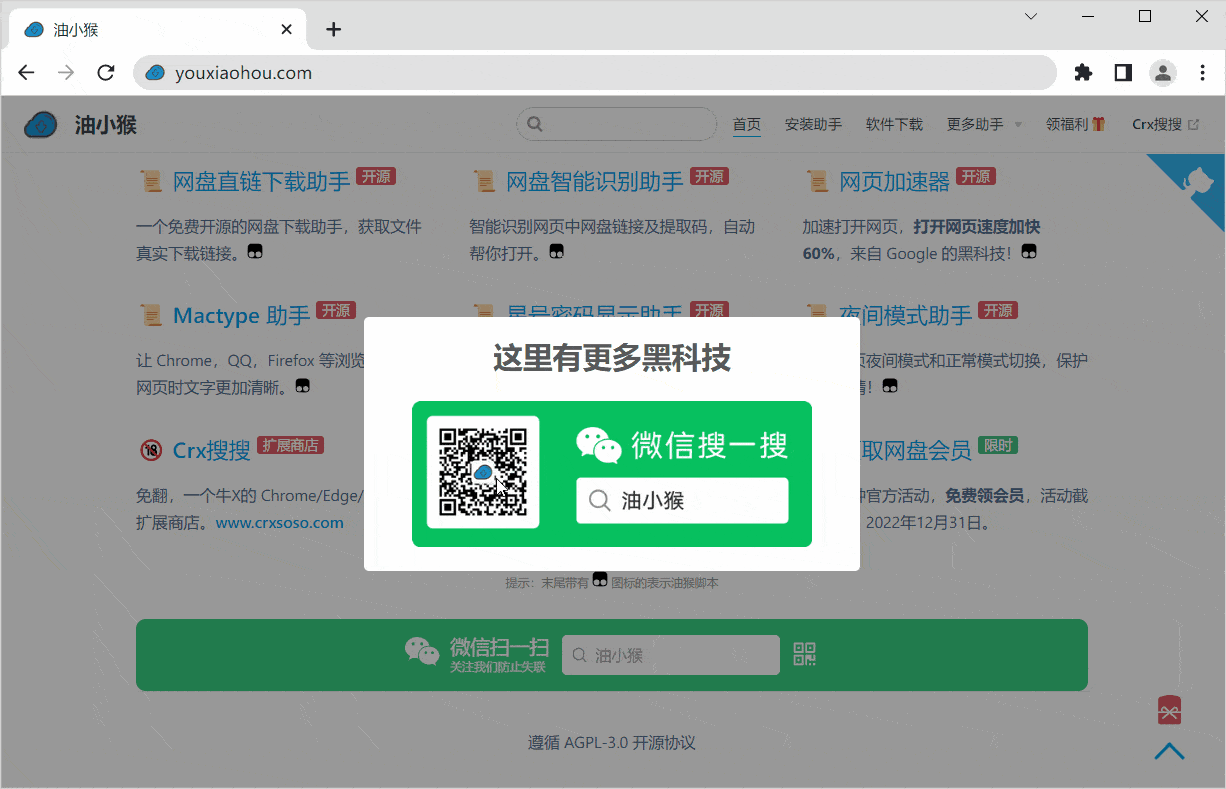Reload the page with refresh icon
This screenshot has width=1226, height=789.
[x=106, y=73]
